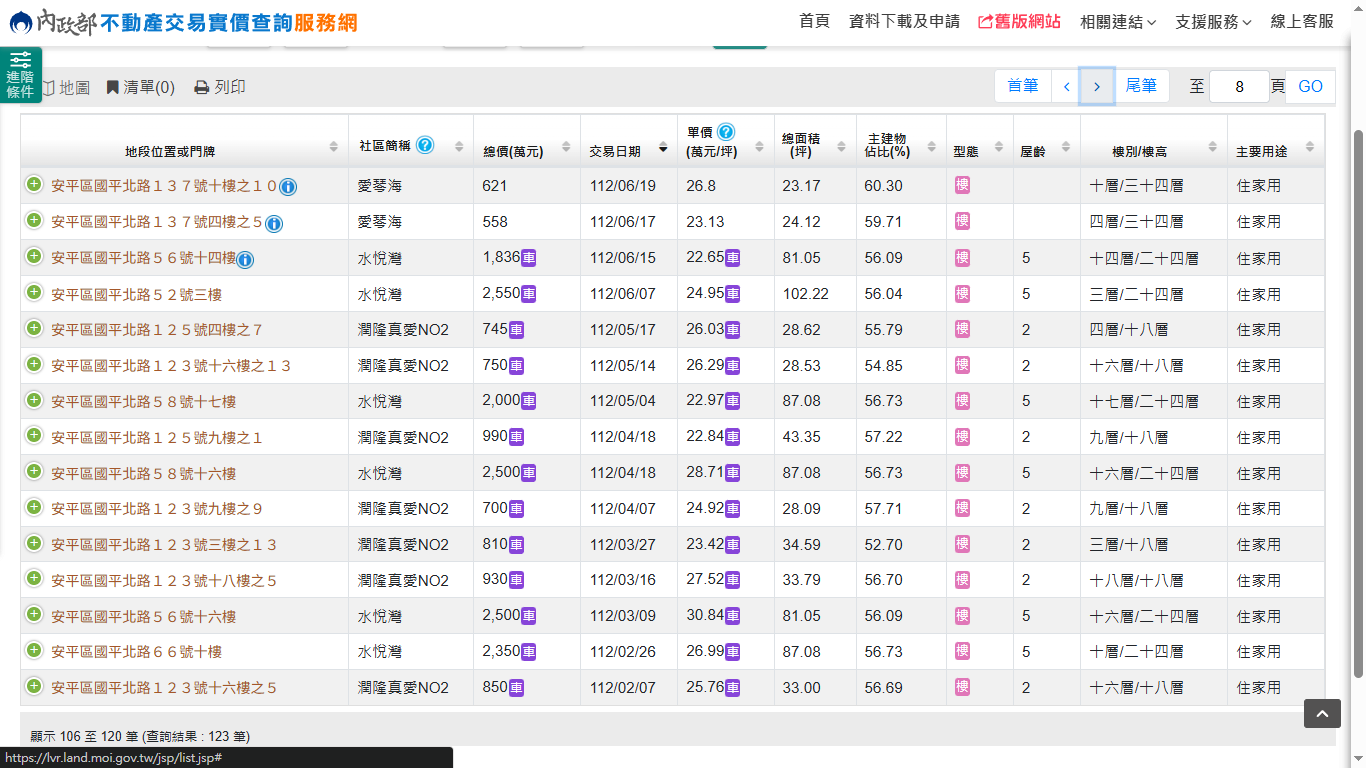
Task: Go to 資料下載及申請 page
Action: click(904, 22)
